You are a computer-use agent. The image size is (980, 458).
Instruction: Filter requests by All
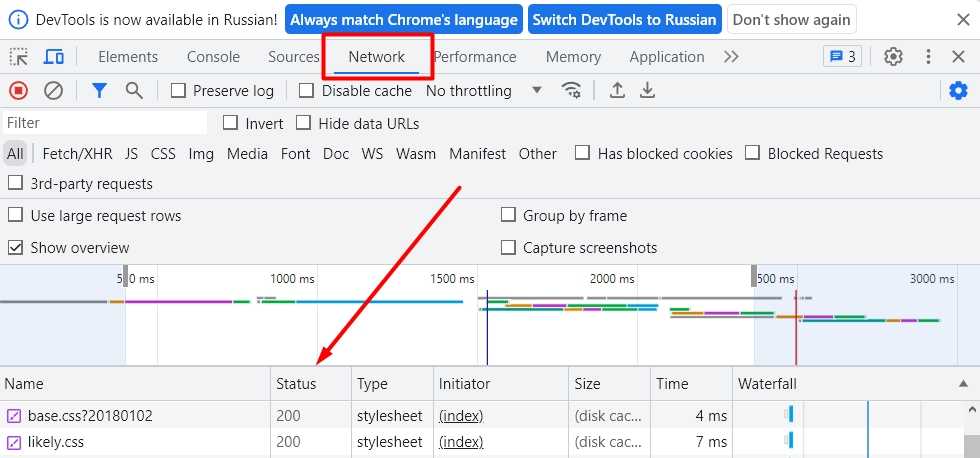coord(15,154)
